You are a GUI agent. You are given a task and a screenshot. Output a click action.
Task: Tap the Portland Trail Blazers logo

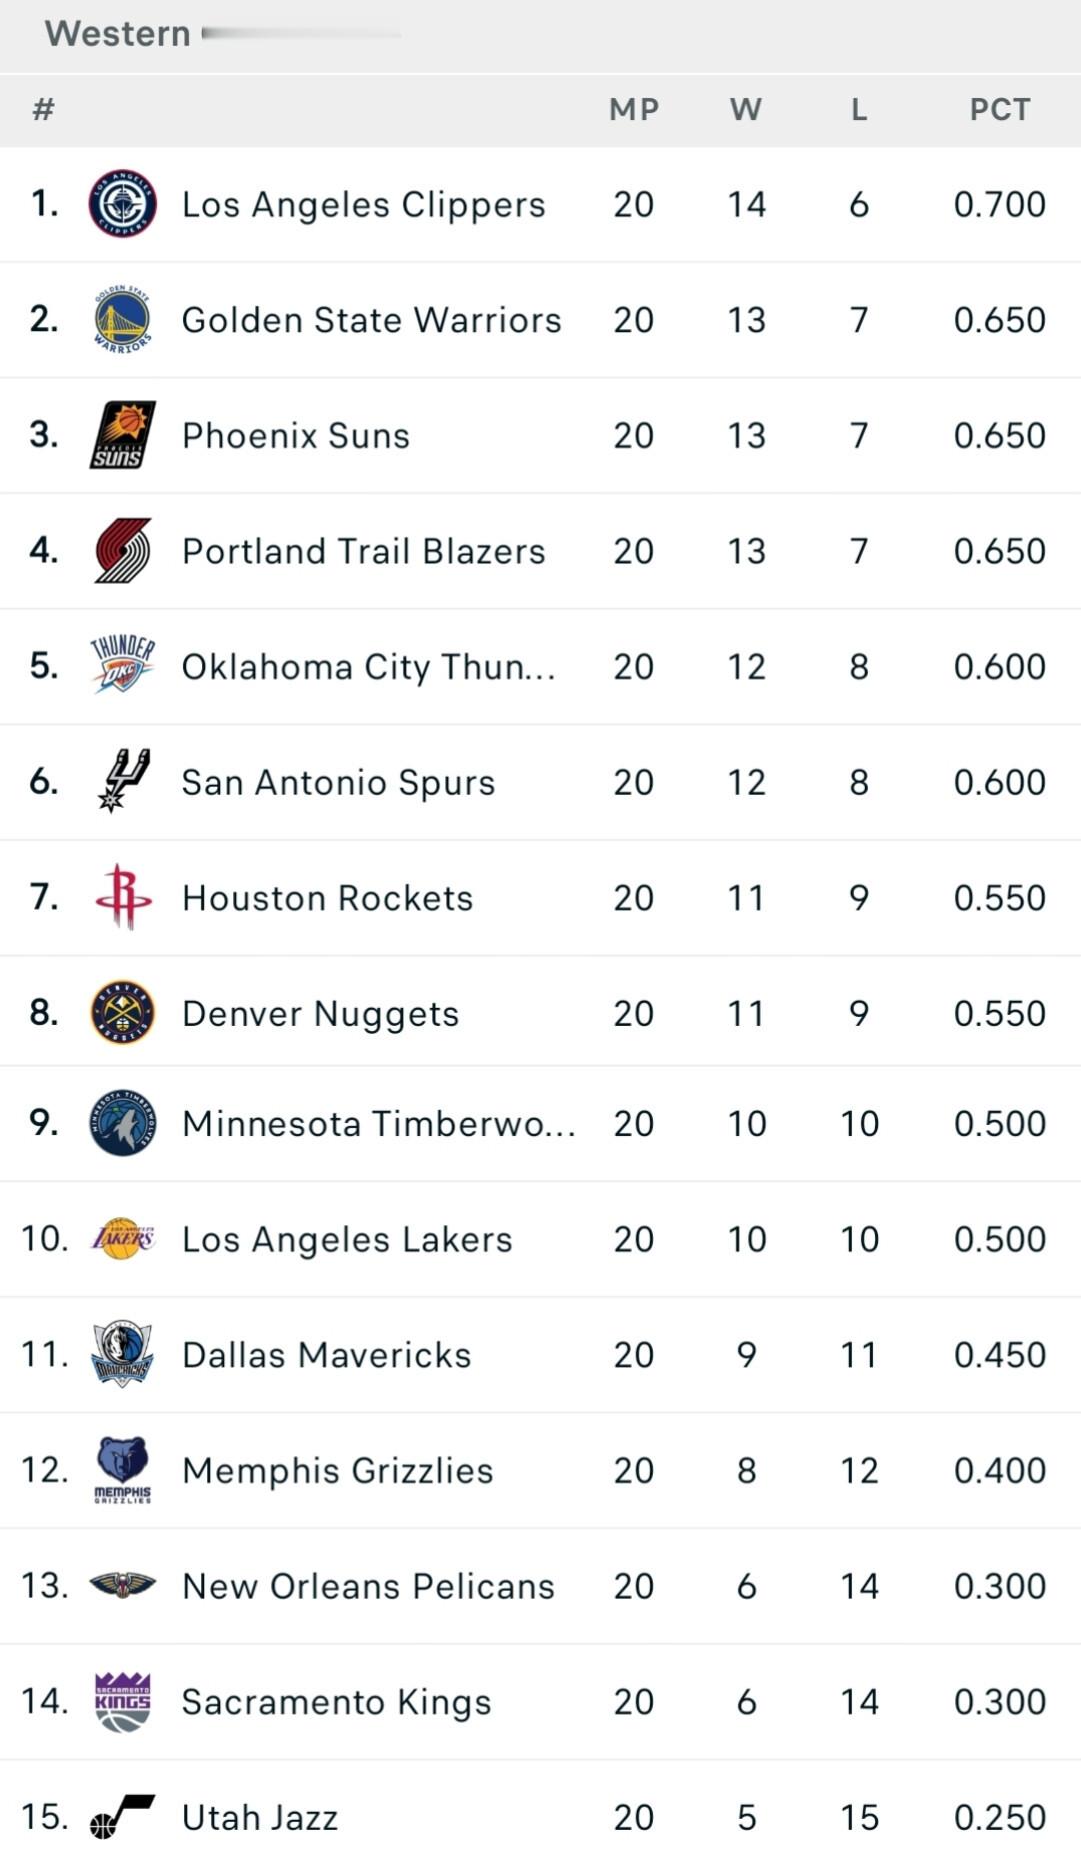[122, 551]
